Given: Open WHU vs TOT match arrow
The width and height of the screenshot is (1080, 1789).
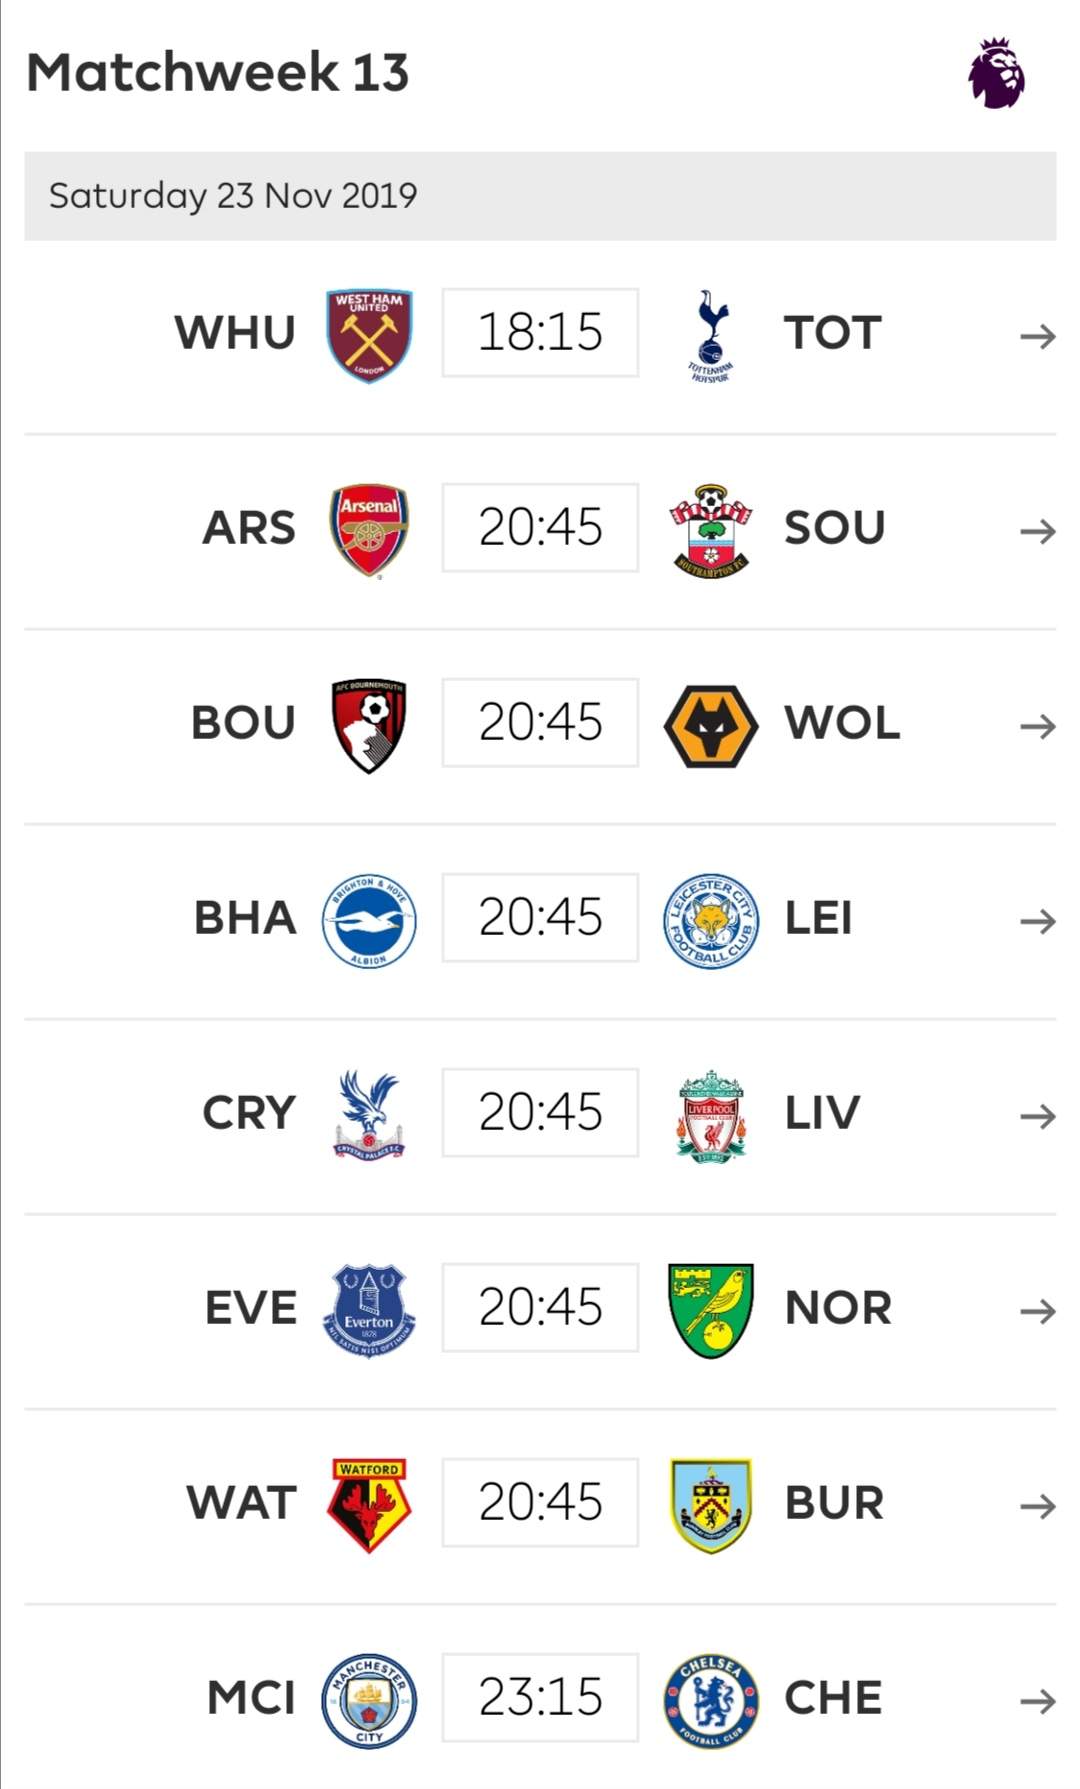Looking at the screenshot, I should click(x=1037, y=336).
